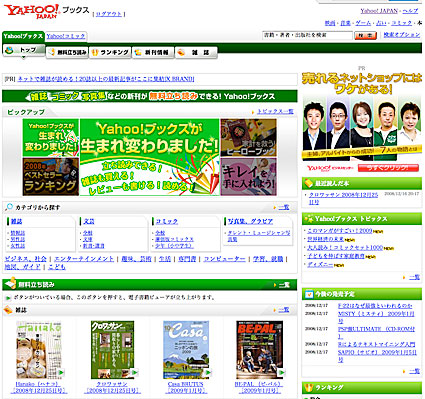Open the ランキング tab
This screenshot has height=399, width=425.
point(110,53)
